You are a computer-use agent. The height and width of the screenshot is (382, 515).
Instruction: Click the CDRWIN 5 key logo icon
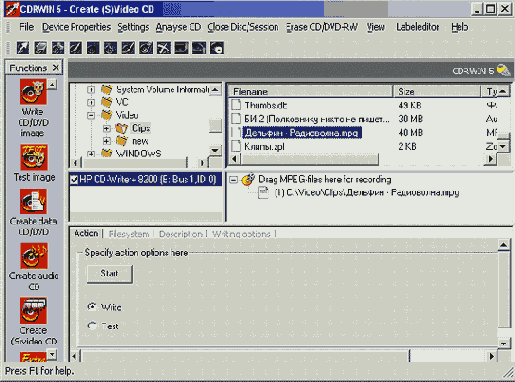[x=503, y=70]
